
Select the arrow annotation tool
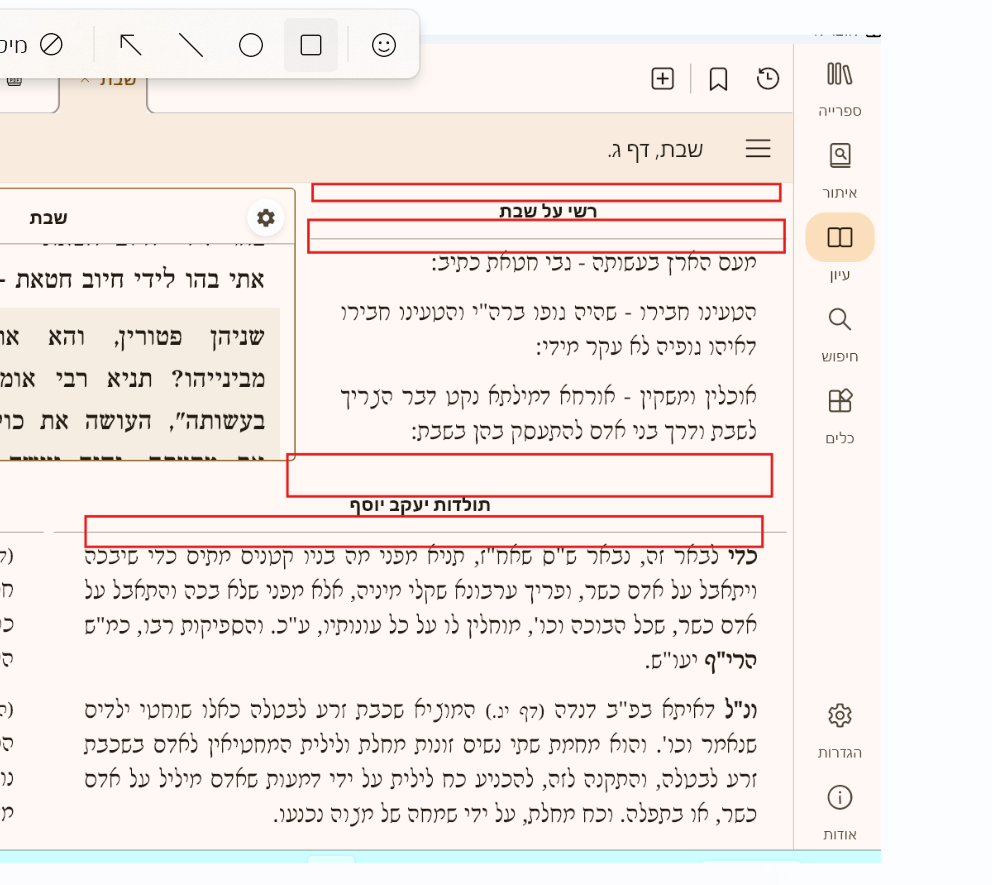pos(131,45)
